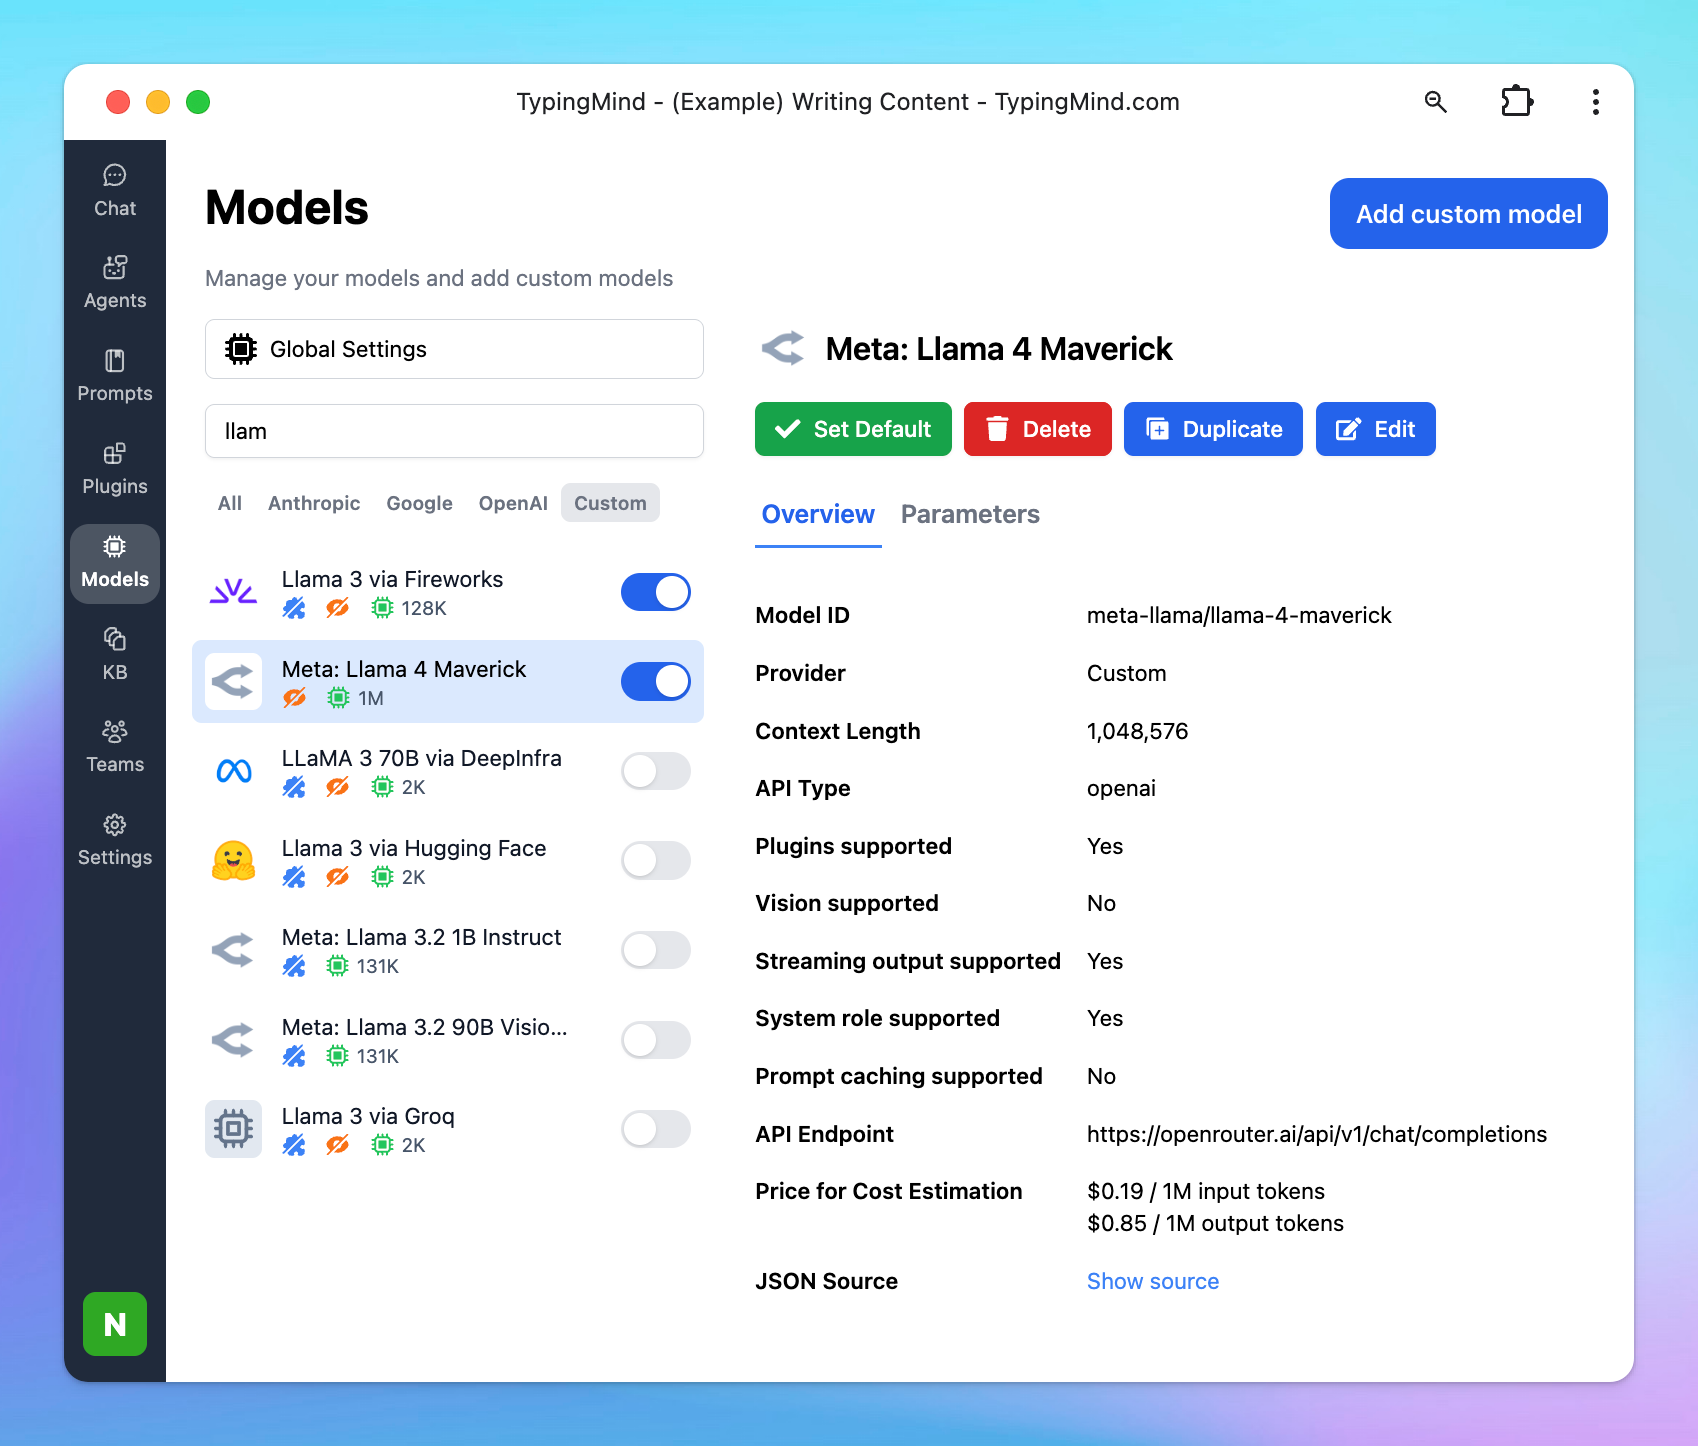Delete the Llama 4 Maverick model
This screenshot has width=1698, height=1446.
point(1038,429)
